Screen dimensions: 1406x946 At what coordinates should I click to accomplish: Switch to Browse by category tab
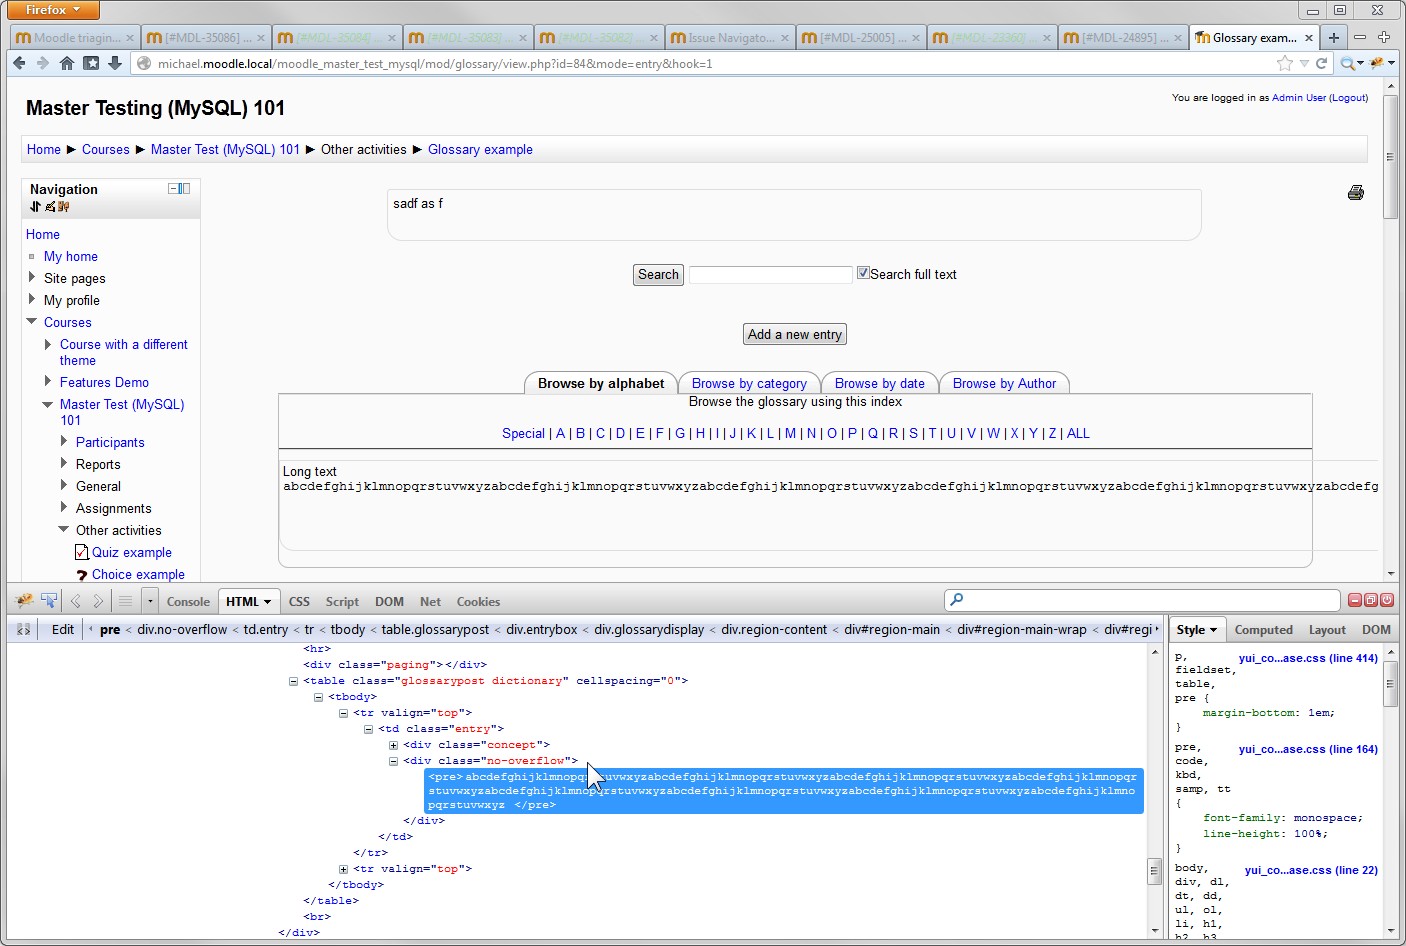[x=749, y=383]
